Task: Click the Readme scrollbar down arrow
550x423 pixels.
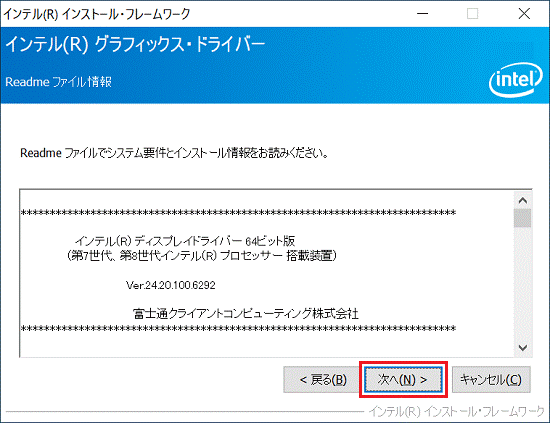Action: coord(523,348)
